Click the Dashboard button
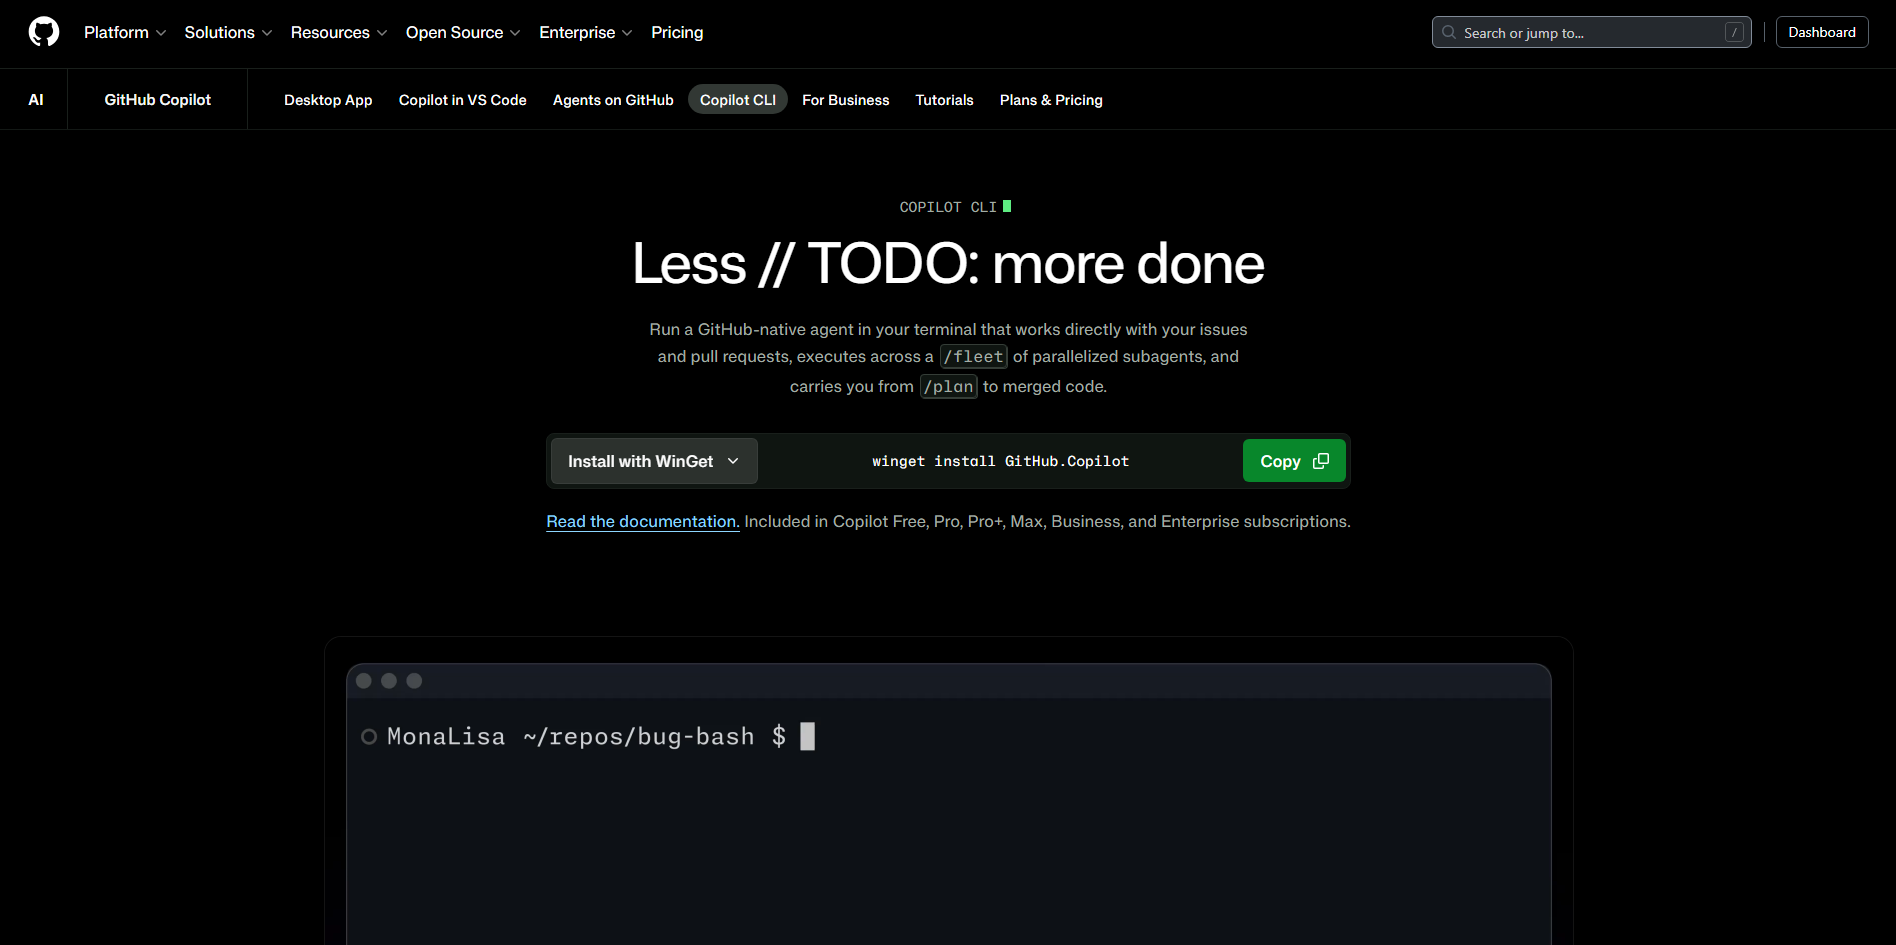This screenshot has width=1896, height=945. (1822, 32)
